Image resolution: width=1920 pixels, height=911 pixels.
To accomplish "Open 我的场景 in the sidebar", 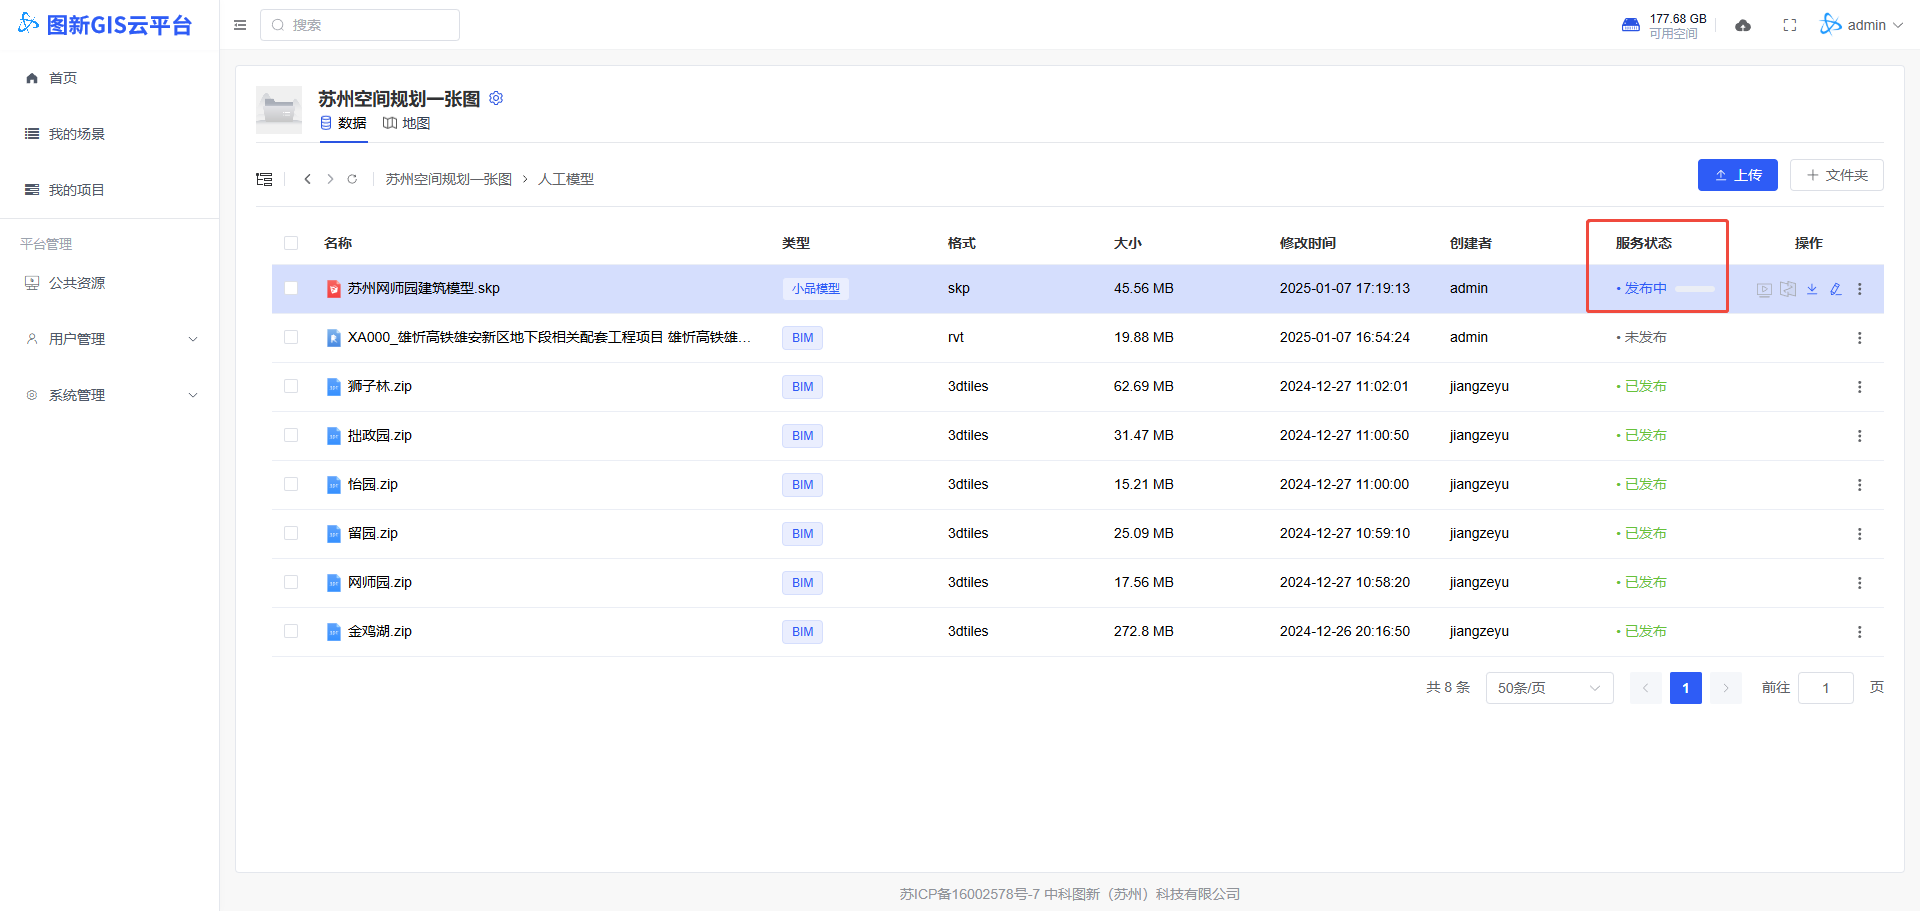I will pyautogui.click(x=76, y=134).
